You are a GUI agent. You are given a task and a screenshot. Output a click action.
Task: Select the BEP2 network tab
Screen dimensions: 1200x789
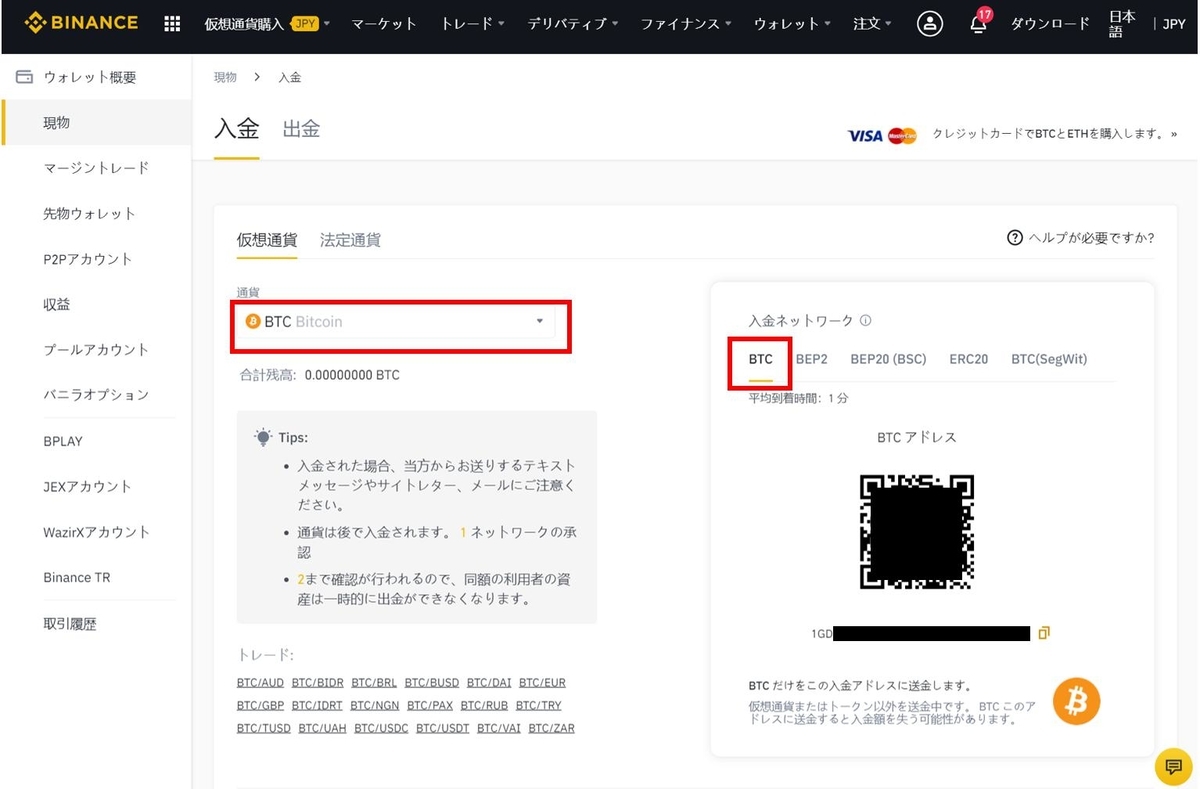pos(812,359)
